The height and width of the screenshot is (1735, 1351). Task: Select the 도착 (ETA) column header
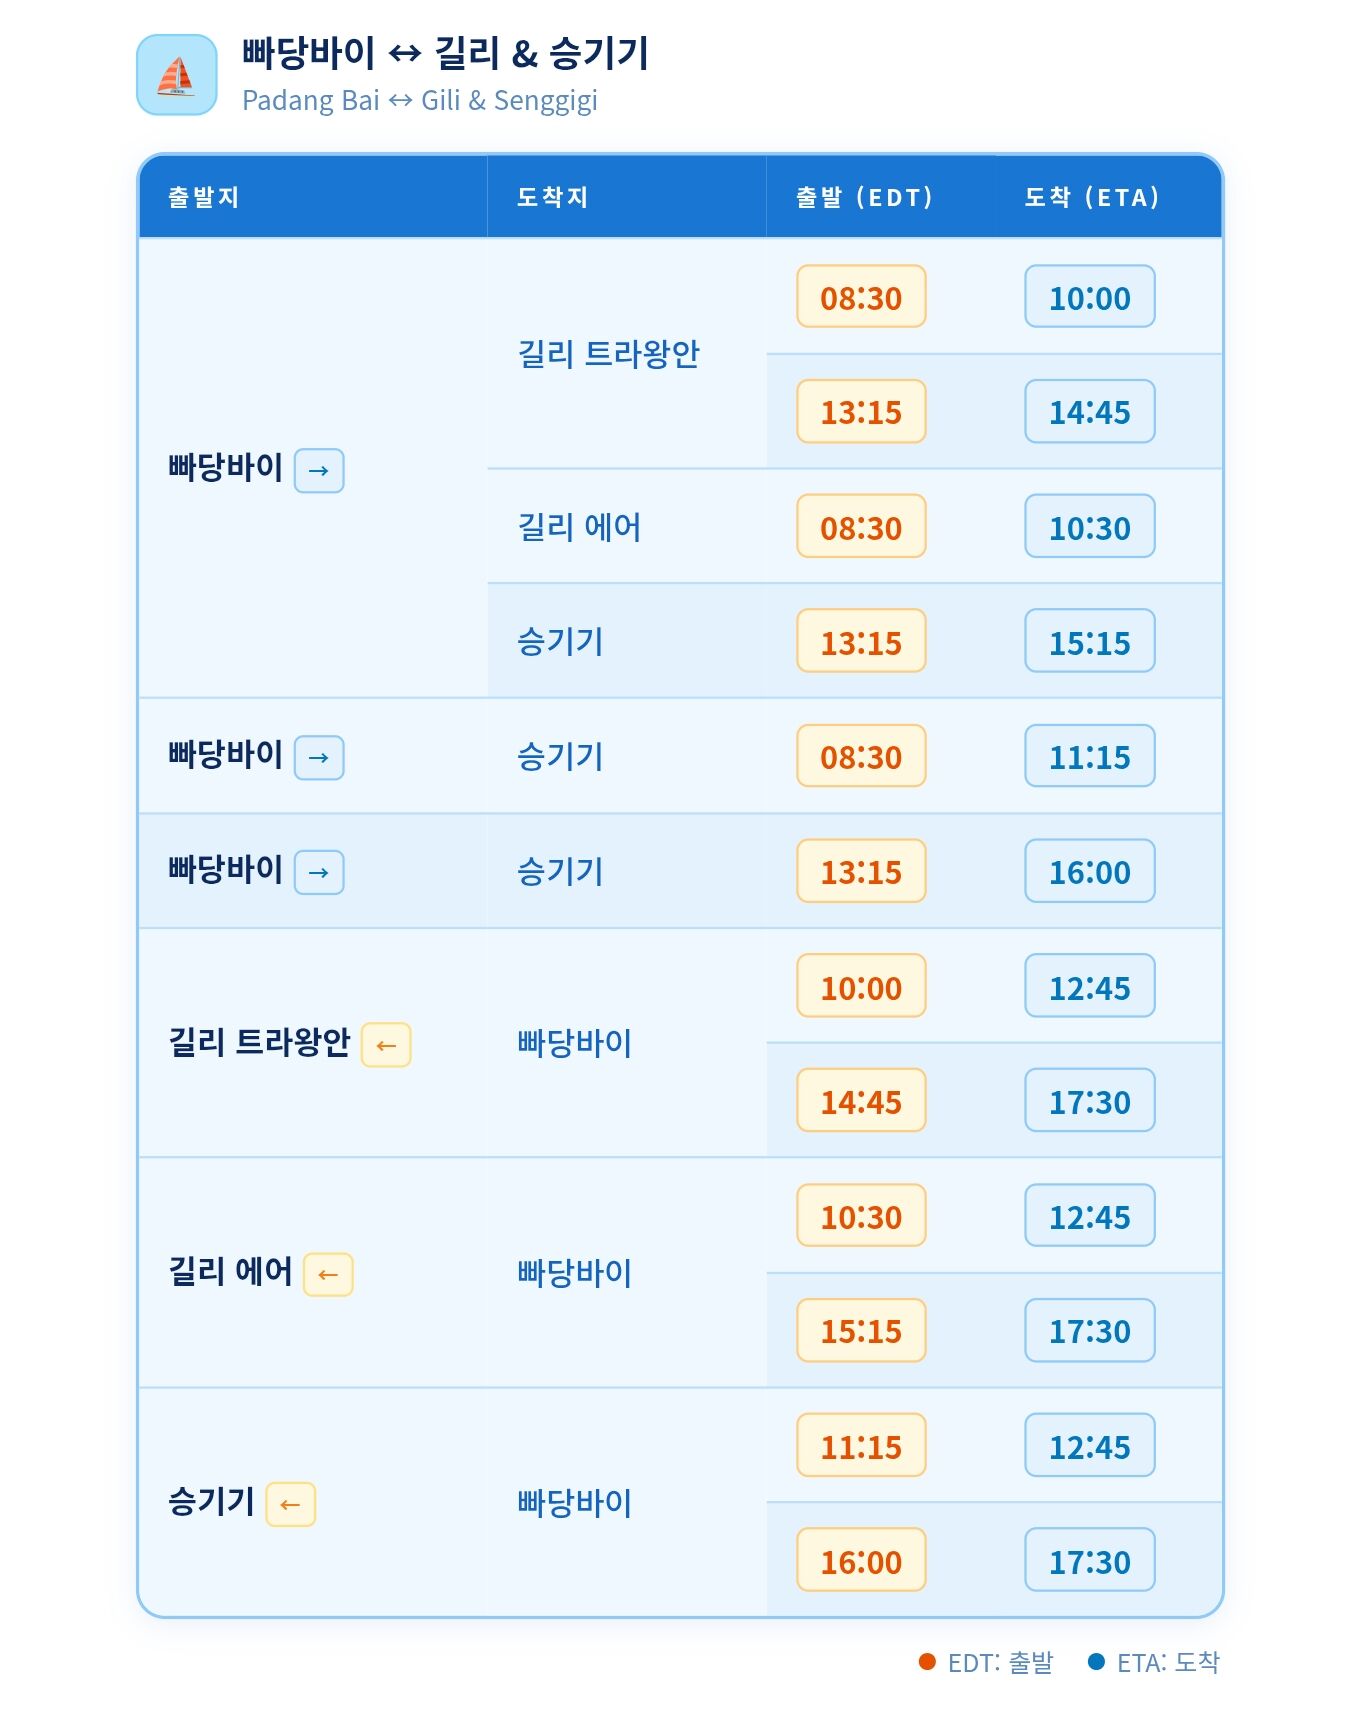coord(1092,197)
